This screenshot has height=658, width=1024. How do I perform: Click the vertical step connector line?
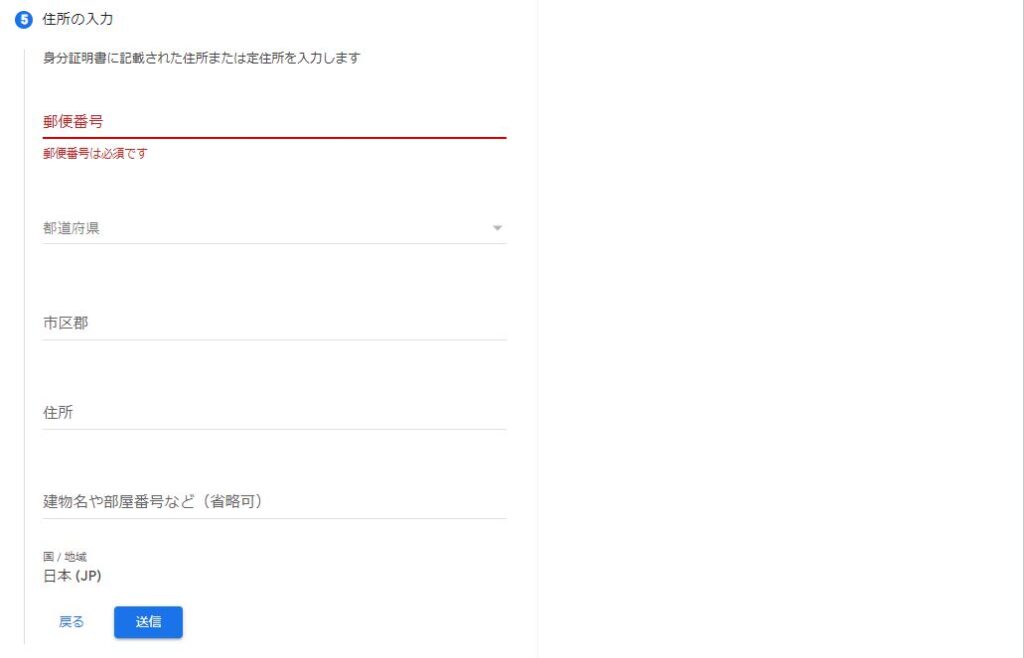[x=24, y=346]
